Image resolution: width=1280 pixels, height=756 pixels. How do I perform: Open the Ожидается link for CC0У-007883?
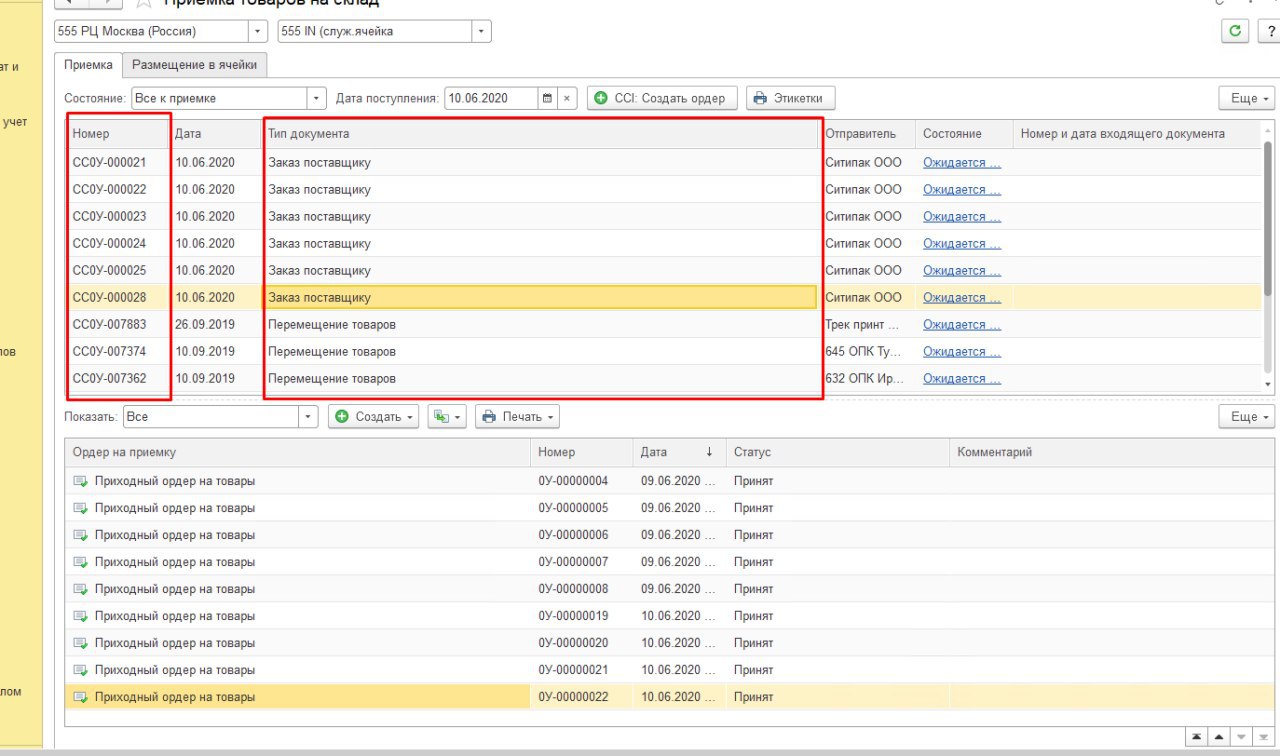[x=961, y=324]
